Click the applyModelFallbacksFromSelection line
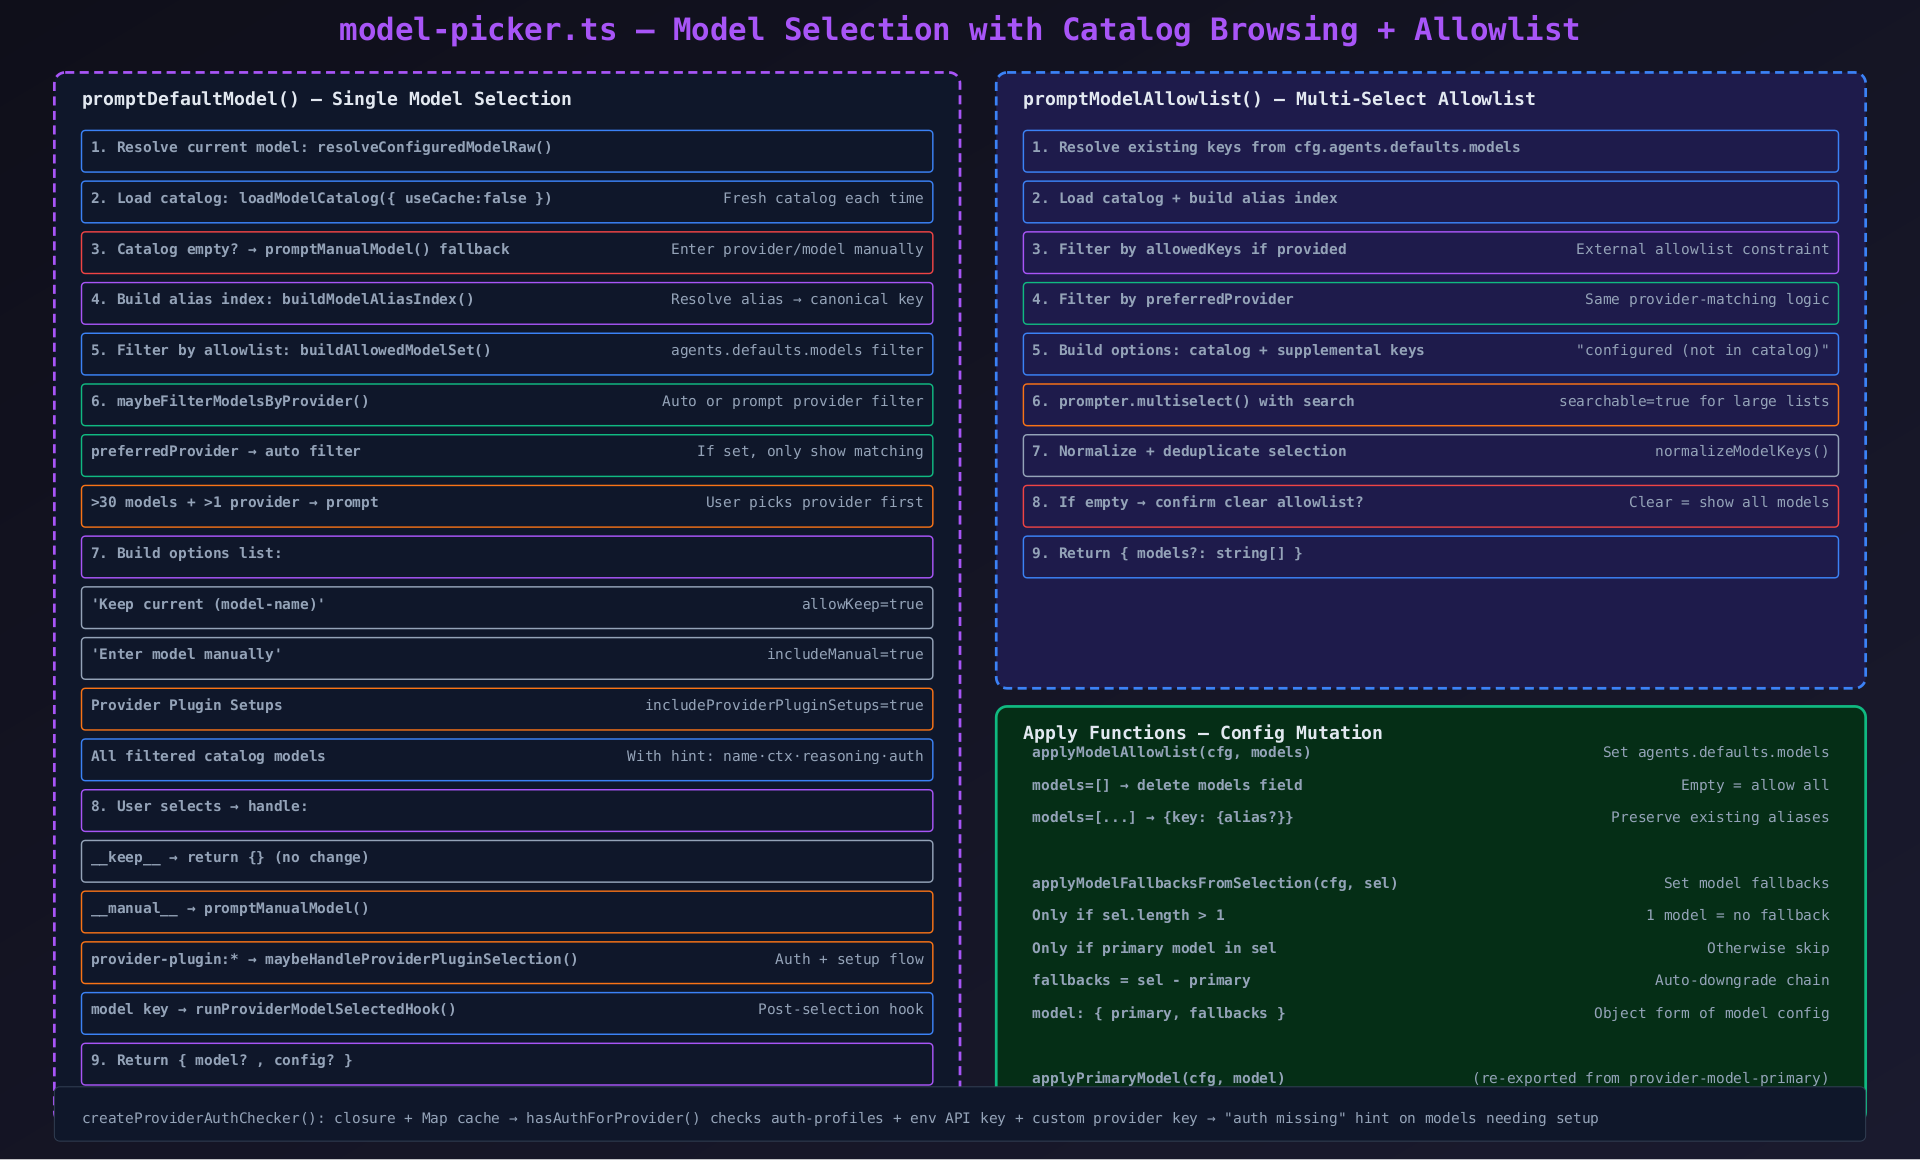Image resolution: width=1920 pixels, height=1160 pixels. pyautogui.click(x=1214, y=883)
